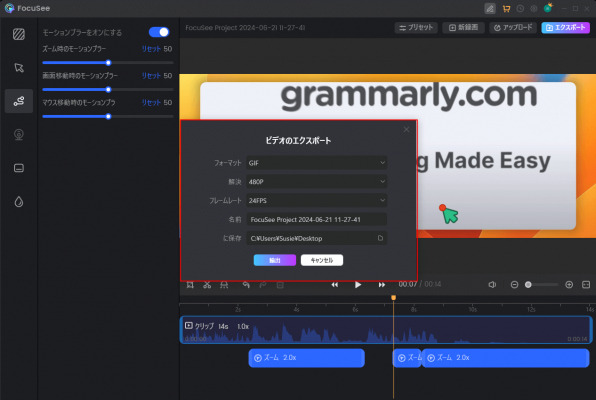Play the video preview
This screenshot has width=596, height=400.
(x=358, y=284)
